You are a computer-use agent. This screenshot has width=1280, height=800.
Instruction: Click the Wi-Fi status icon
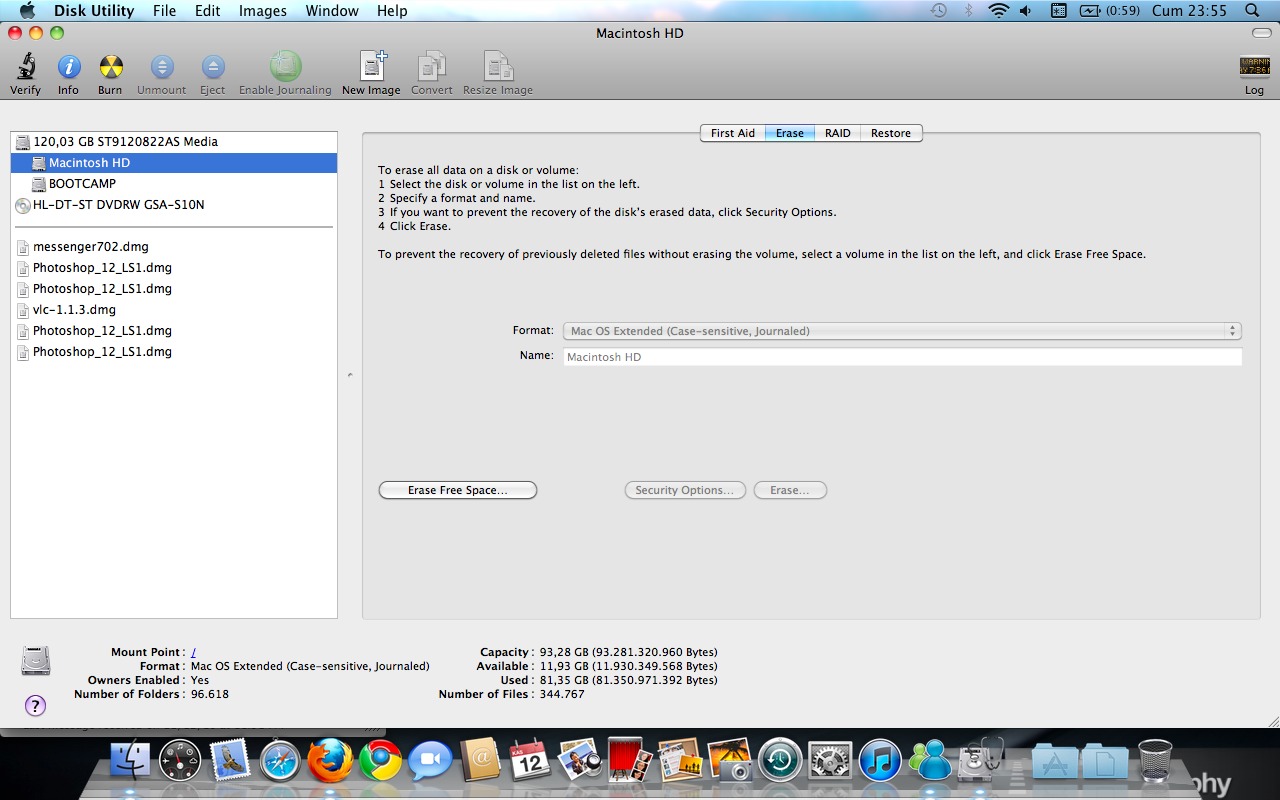[x=998, y=11]
